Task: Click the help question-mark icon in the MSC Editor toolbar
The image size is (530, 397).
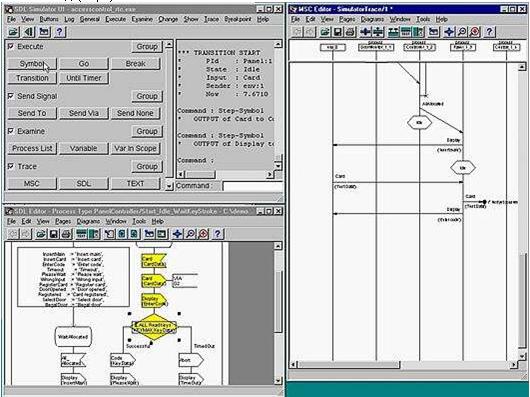Action: tap(489, 32)
